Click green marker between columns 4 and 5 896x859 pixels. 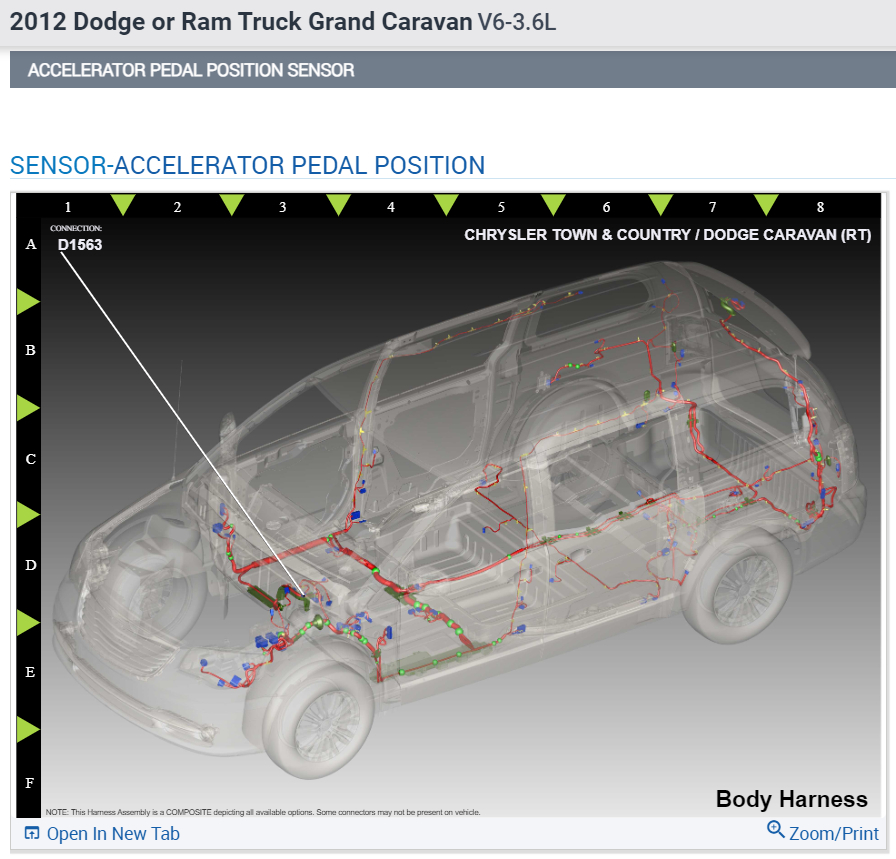446,204
